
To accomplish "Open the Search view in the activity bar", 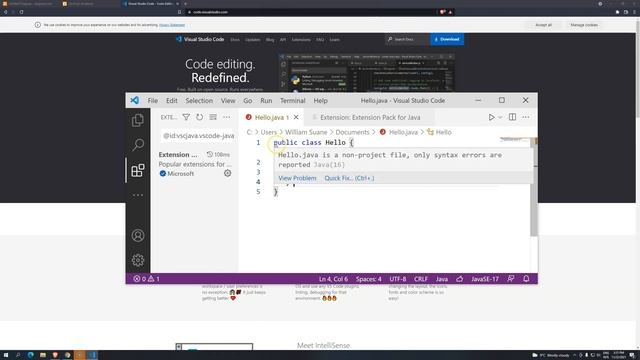I will (x=138, y=144).
